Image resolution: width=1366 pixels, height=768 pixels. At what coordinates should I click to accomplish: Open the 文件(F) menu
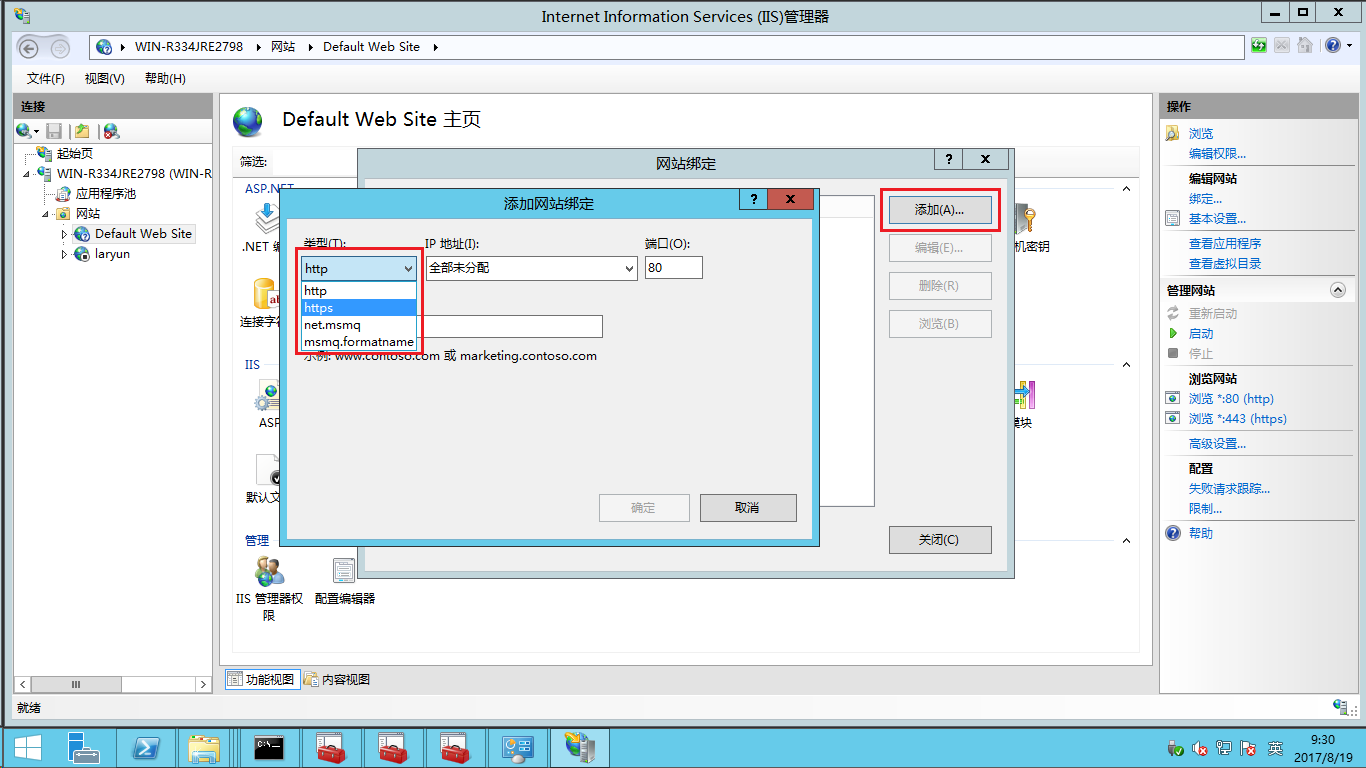pyautogui.click(x=46, y=78)
